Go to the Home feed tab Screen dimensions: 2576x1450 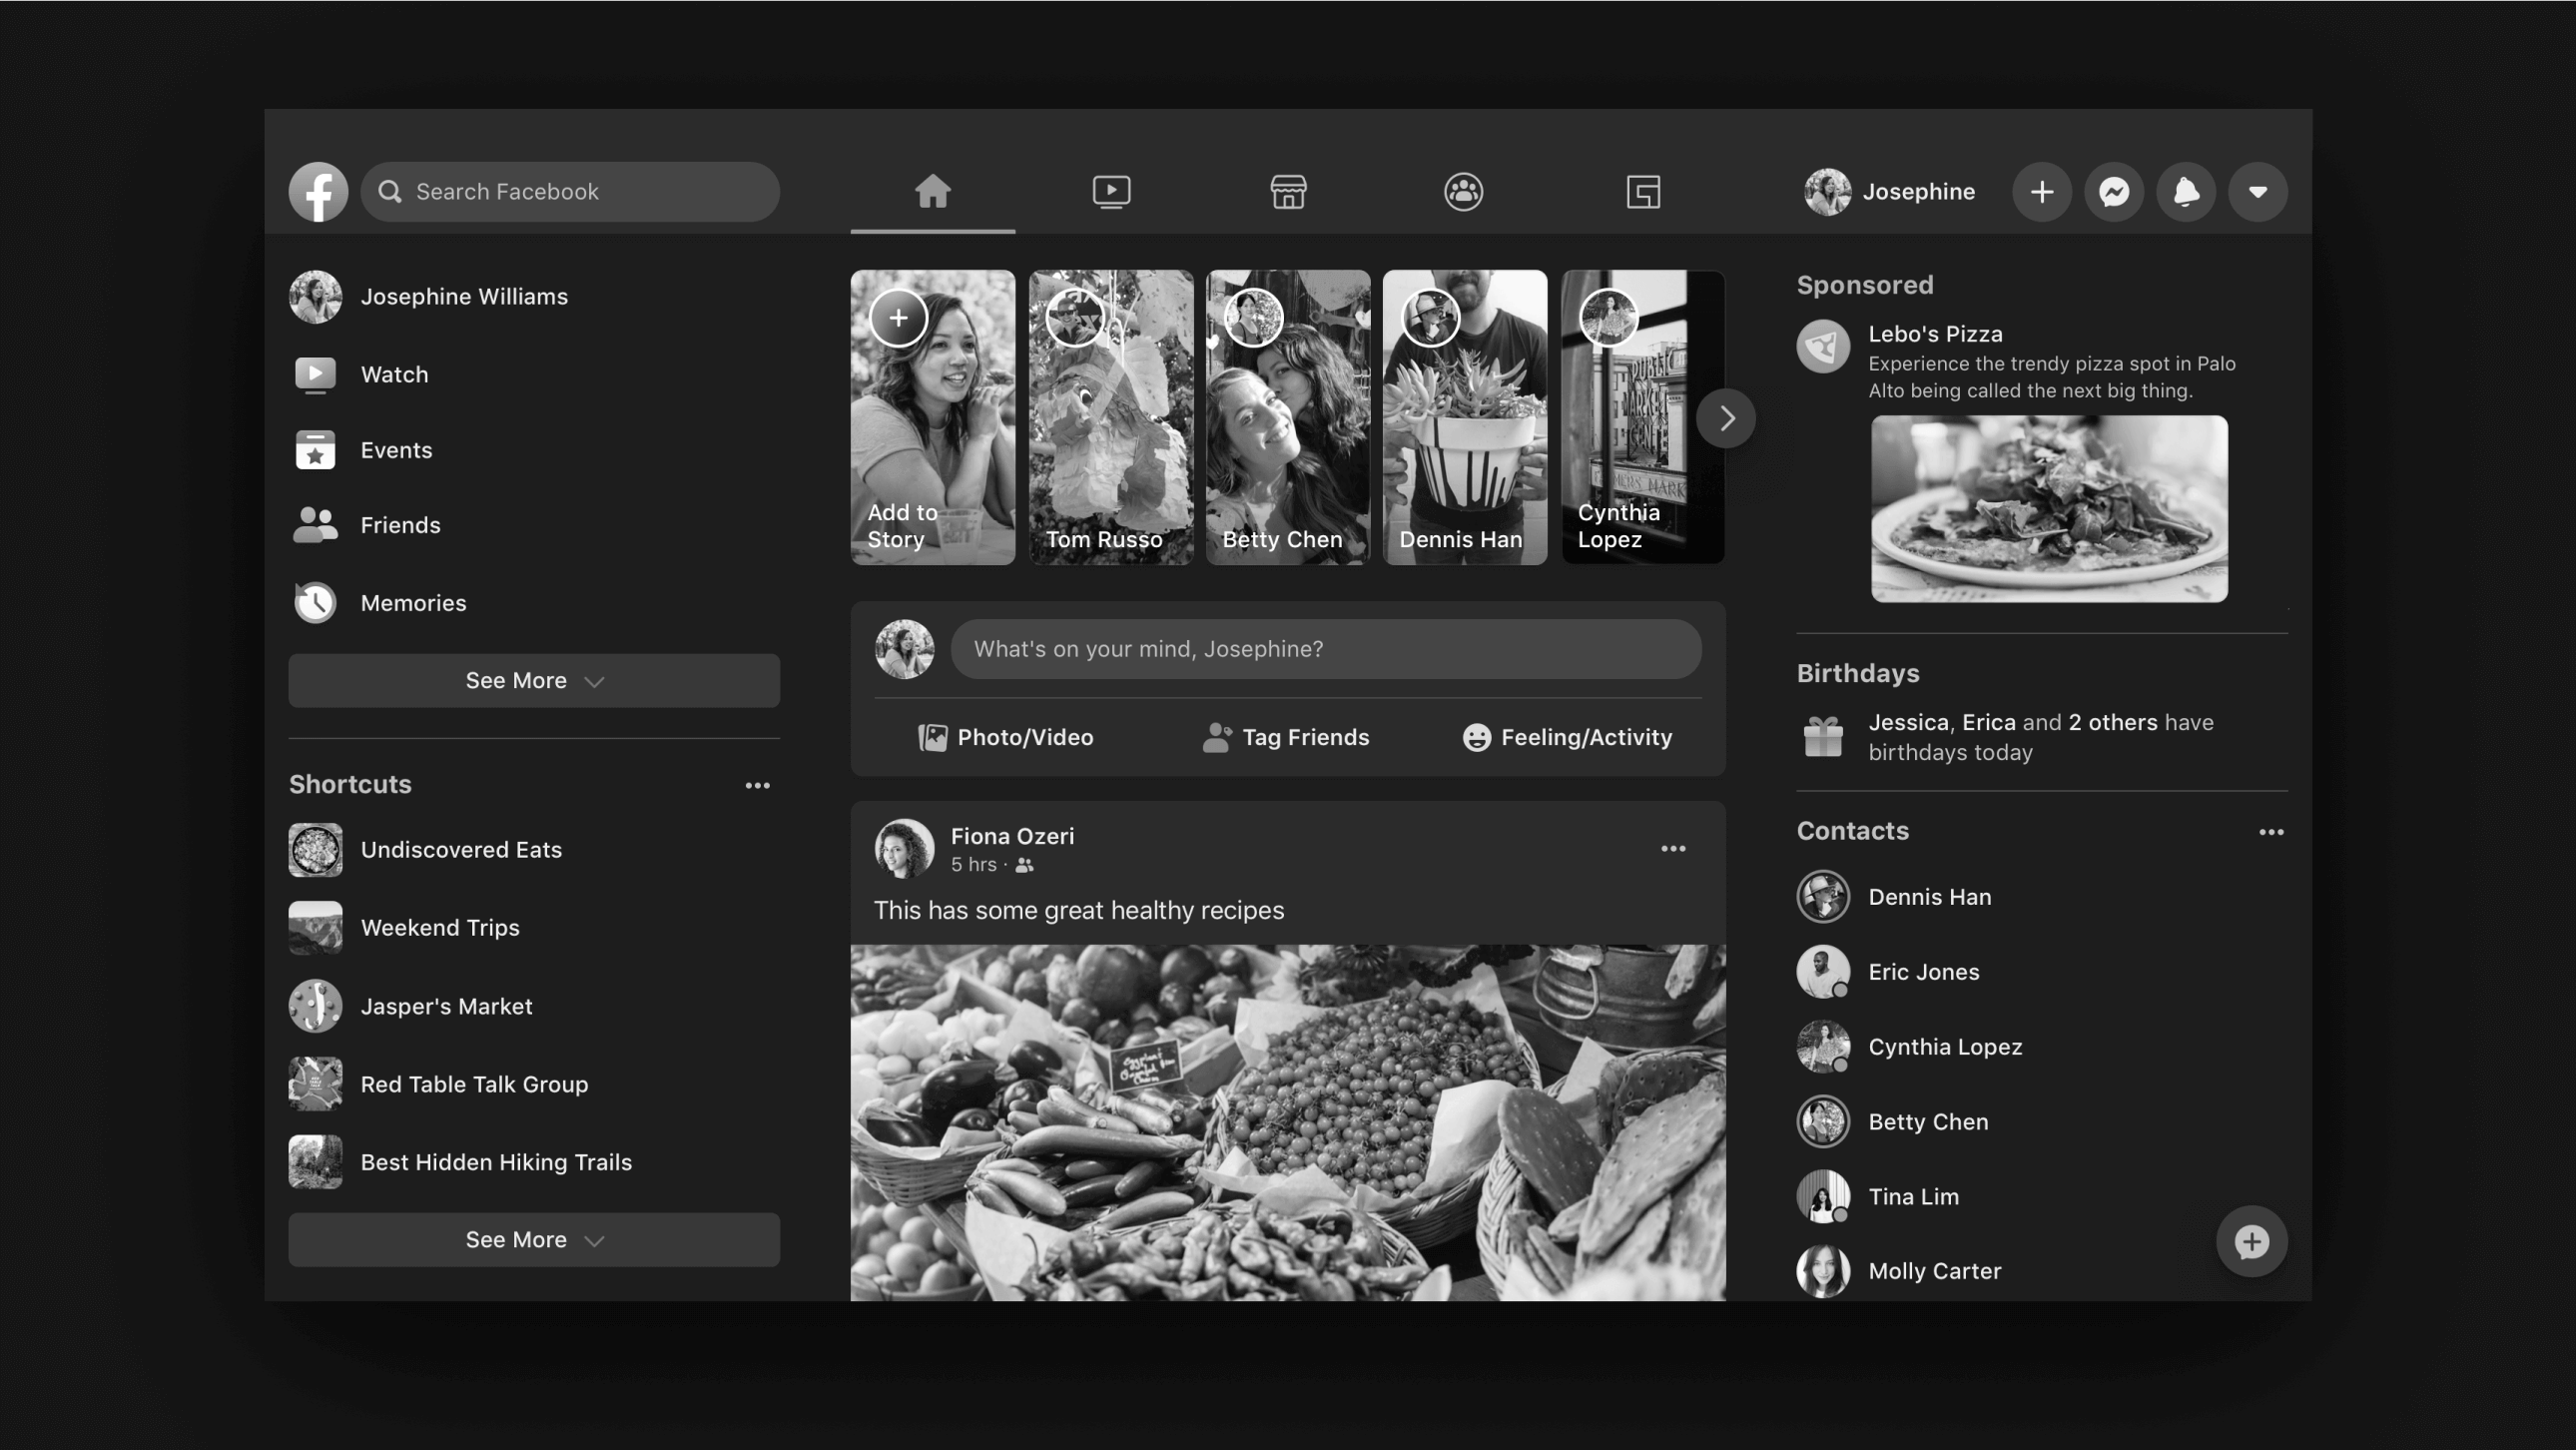[932, 191]
